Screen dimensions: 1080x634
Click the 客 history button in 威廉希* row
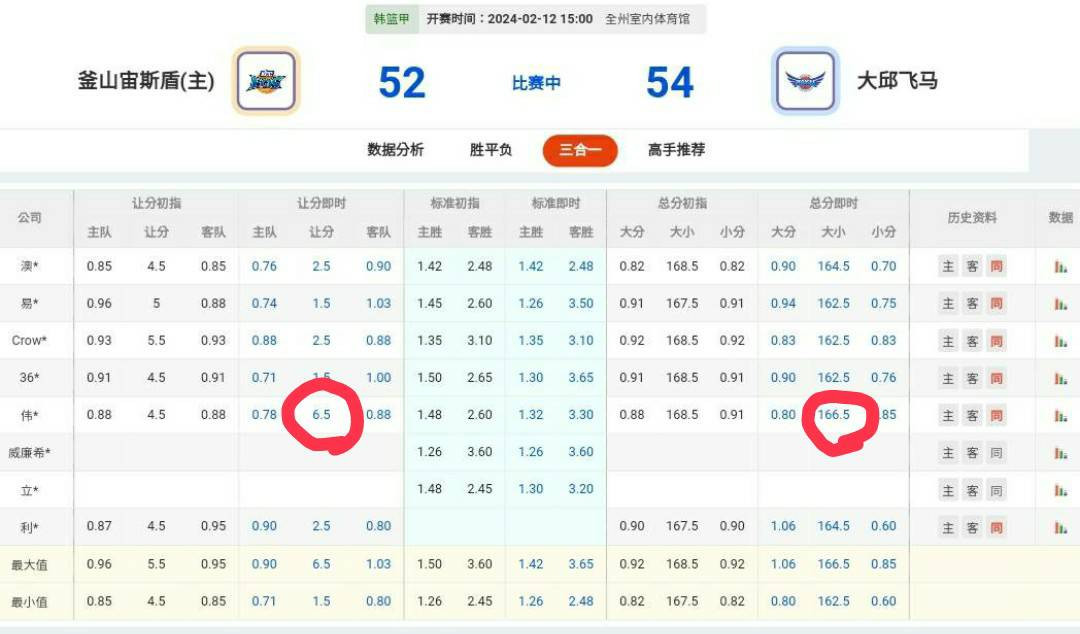(973, 453)
